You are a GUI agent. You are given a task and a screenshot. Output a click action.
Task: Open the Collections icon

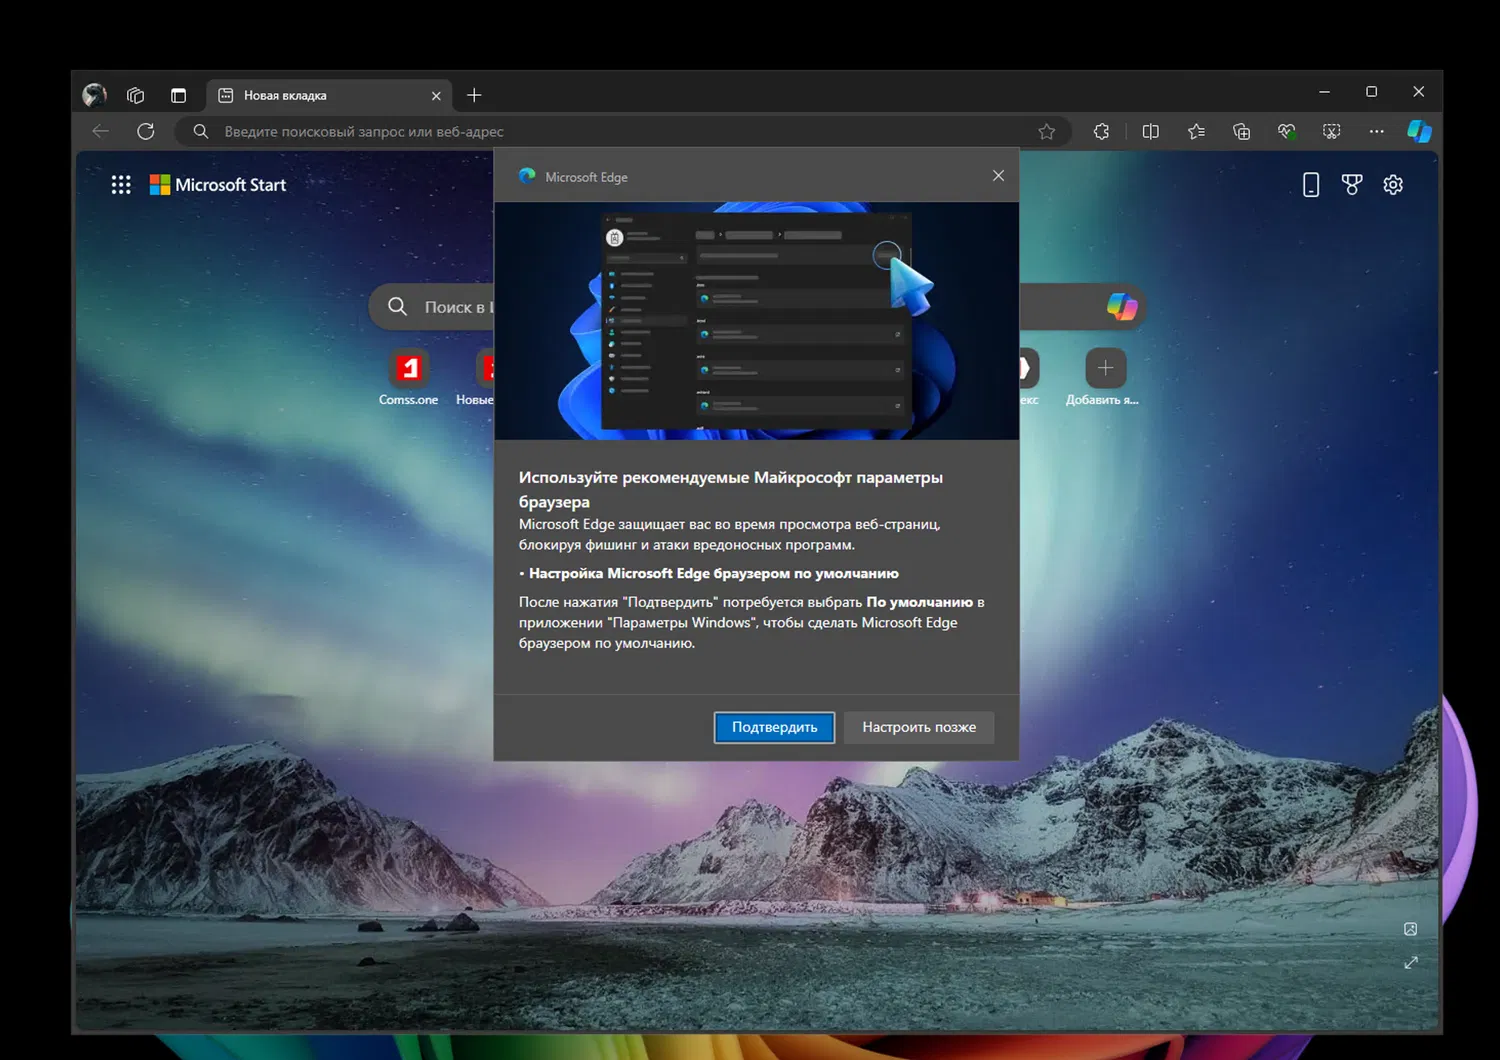coord(1241,131)
